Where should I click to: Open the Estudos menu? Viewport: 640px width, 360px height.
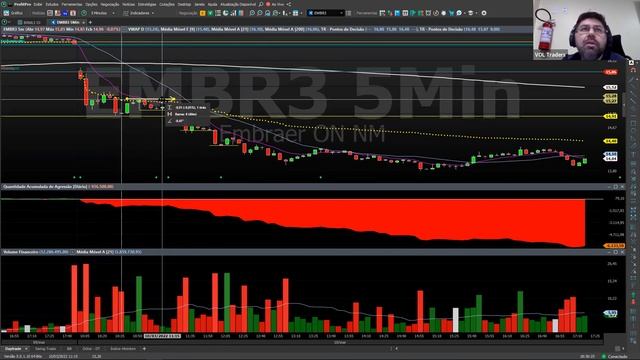[52, 4]
